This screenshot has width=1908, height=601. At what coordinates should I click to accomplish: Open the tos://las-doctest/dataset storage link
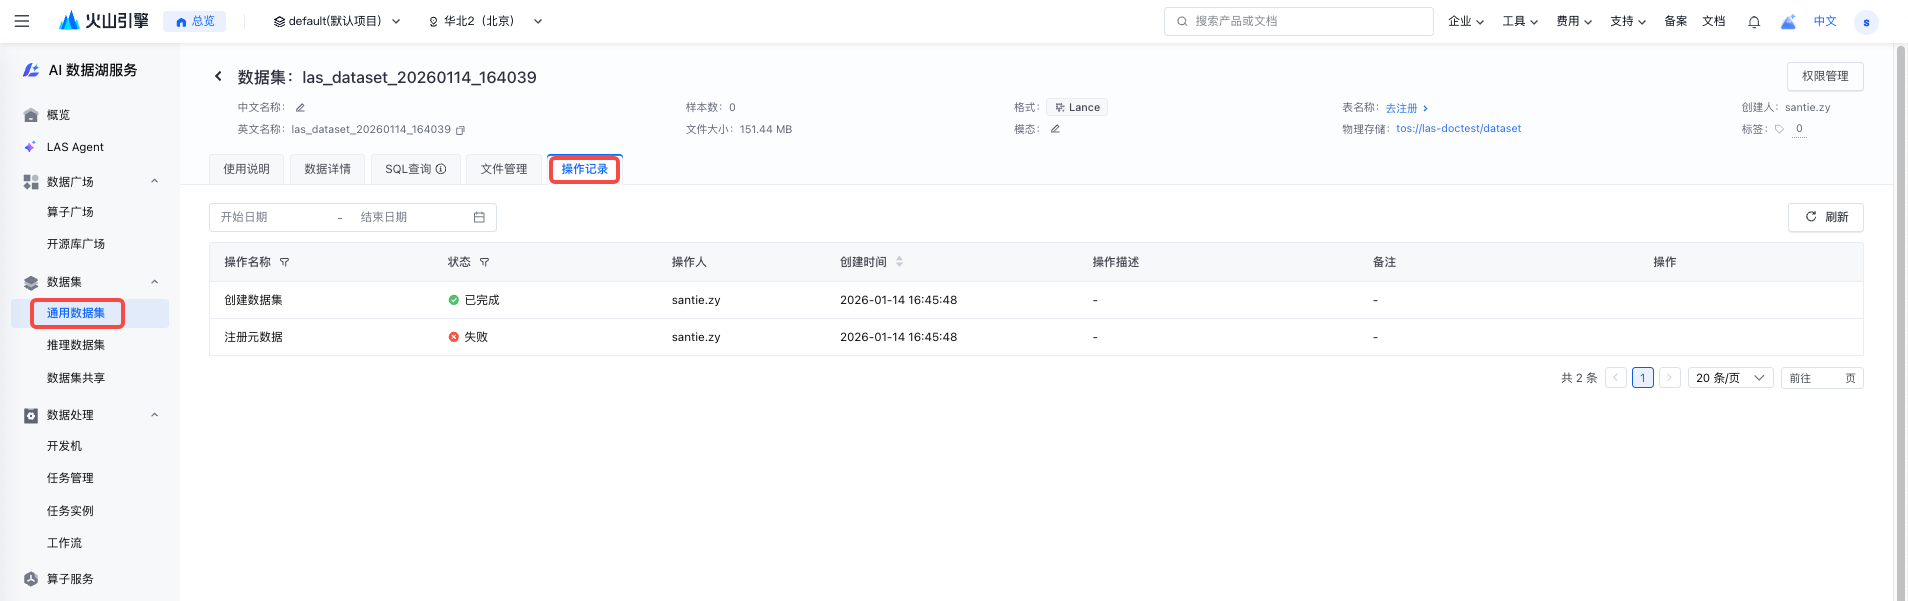[x=1458, y=129]
